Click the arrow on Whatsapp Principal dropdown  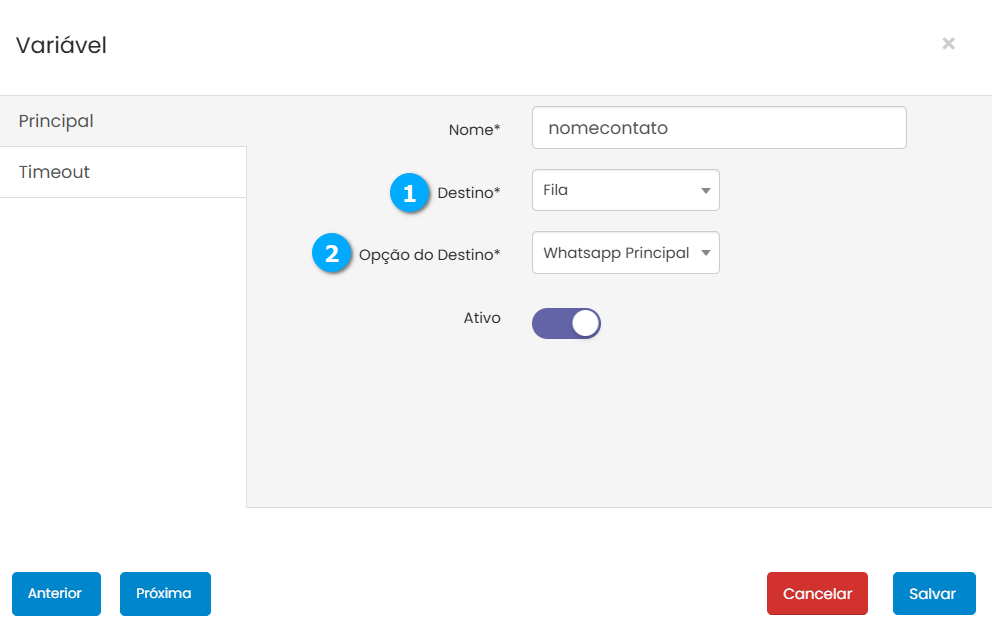(705, 253)
